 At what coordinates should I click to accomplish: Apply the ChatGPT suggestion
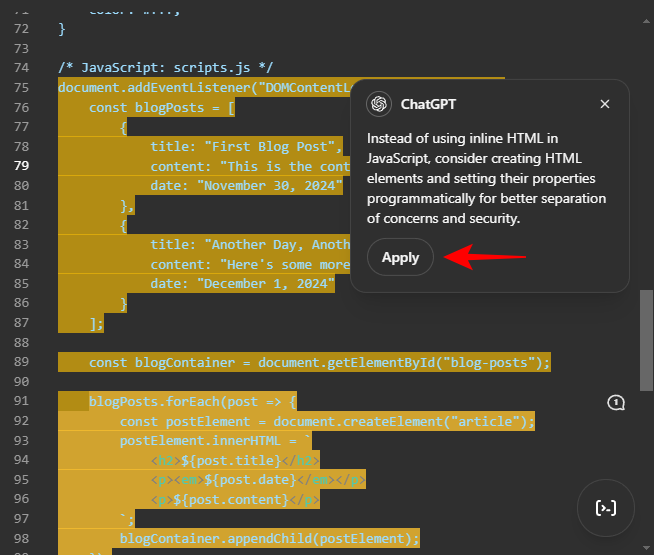pyautogui.click(x=400, y=257)
